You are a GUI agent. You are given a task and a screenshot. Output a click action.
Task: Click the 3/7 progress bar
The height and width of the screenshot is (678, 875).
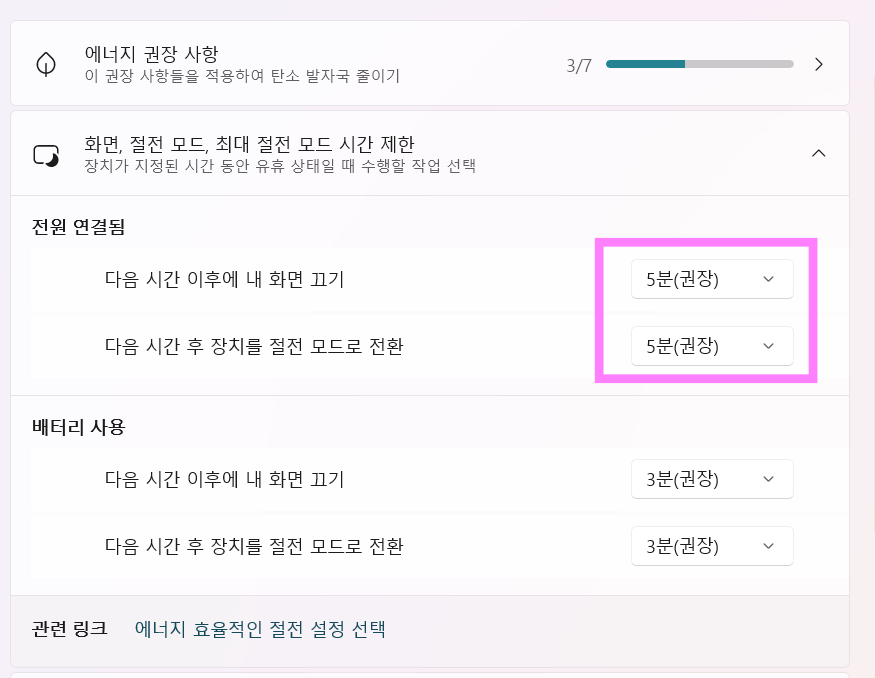click(x=700, y=63)
